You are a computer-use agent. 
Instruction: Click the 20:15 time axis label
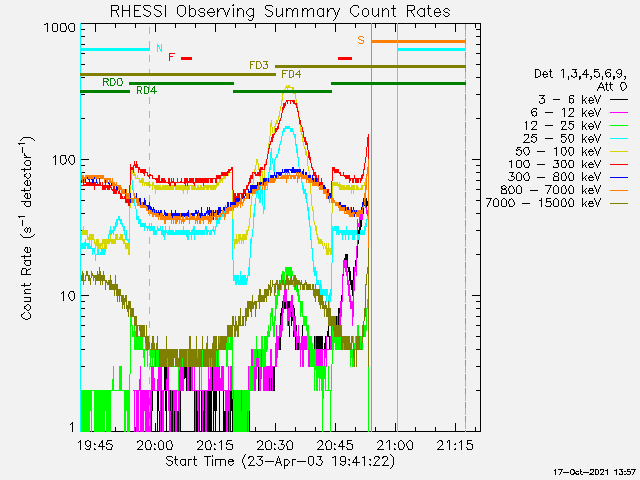point(215,445)
